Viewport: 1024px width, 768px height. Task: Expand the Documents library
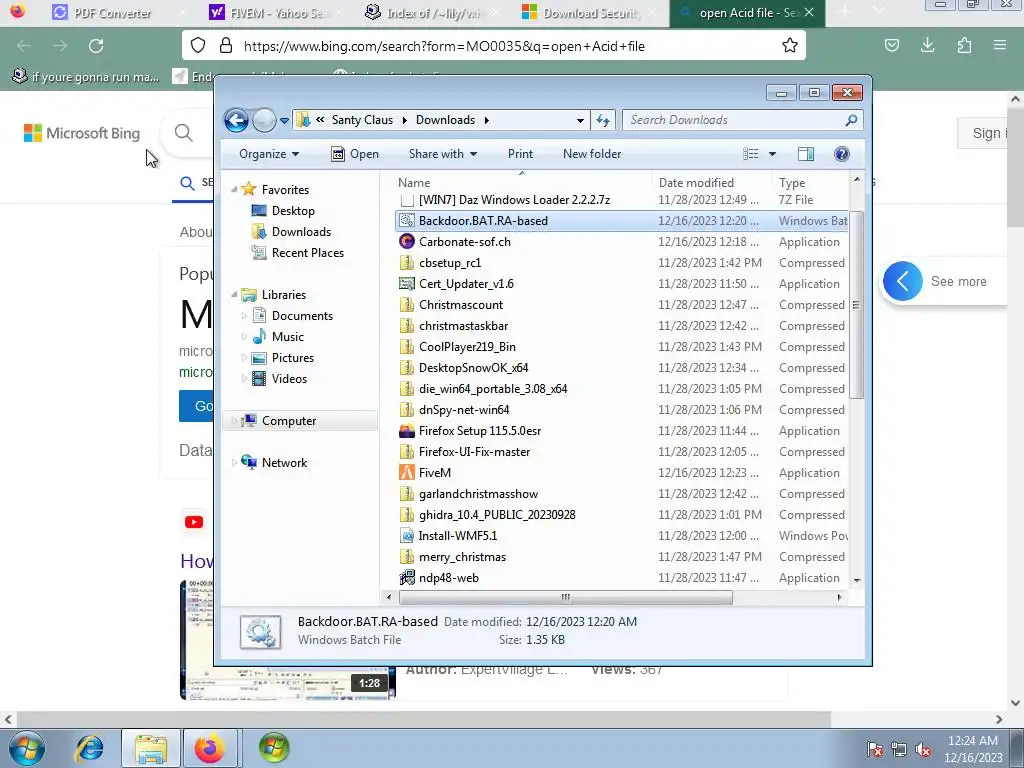244,316
